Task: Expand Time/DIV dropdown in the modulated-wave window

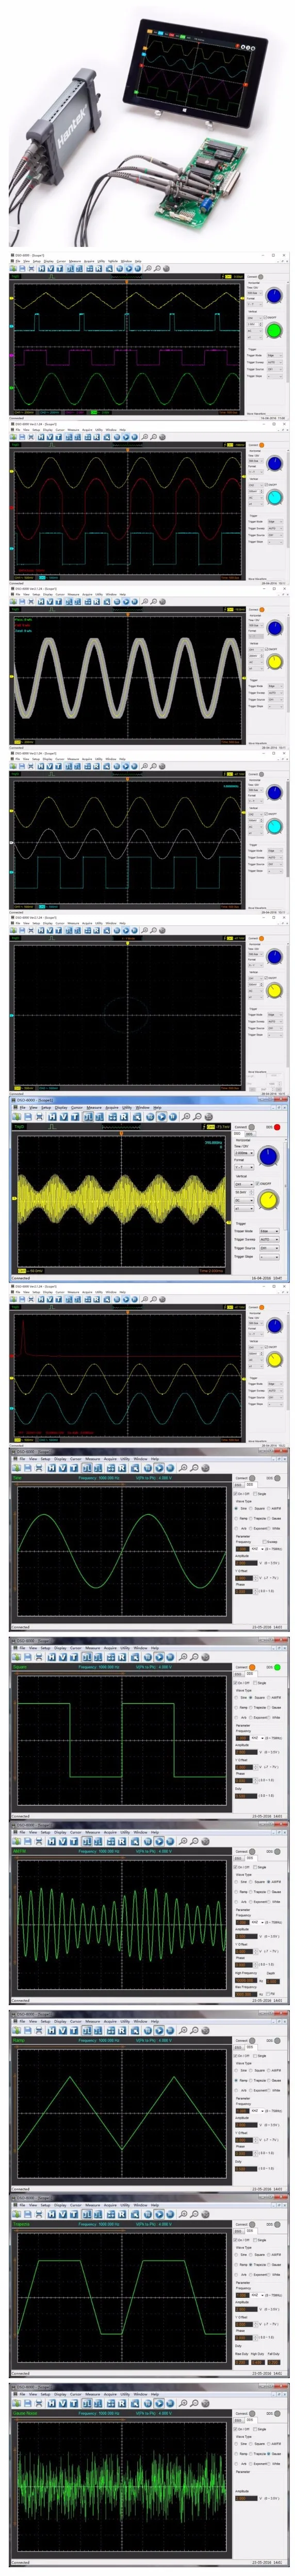Action: [244, 1153]
